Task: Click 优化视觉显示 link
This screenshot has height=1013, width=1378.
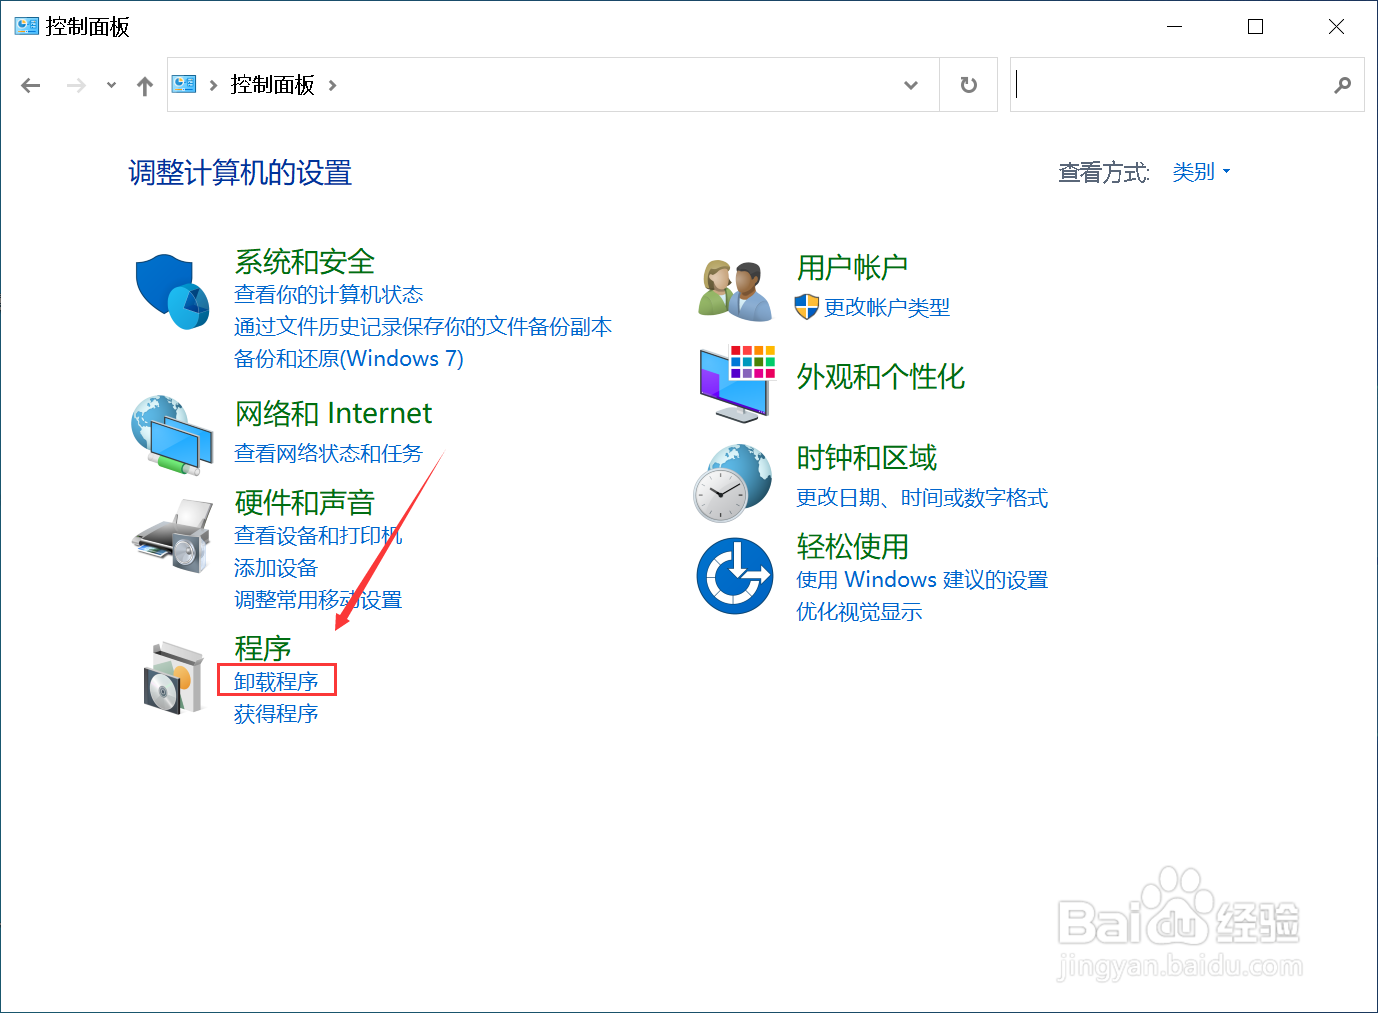Action: pyautogui.click(x=859, y=612)
